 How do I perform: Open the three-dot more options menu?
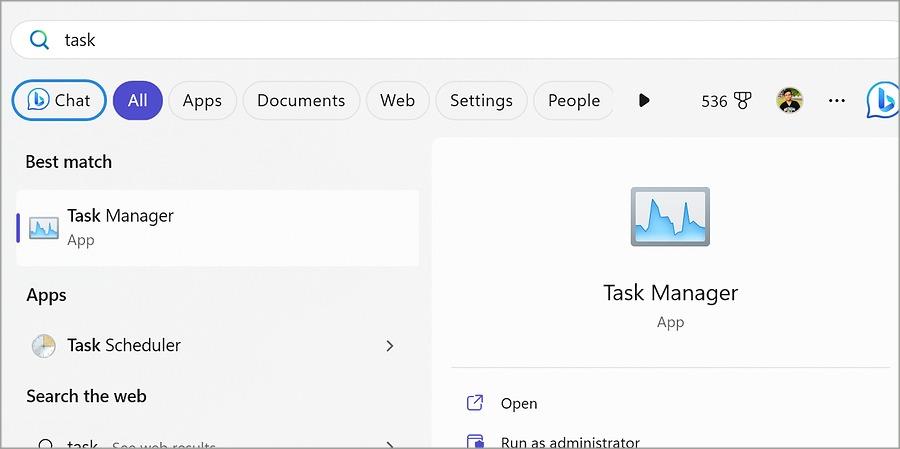pyautogui.click(x=837, y=101)
